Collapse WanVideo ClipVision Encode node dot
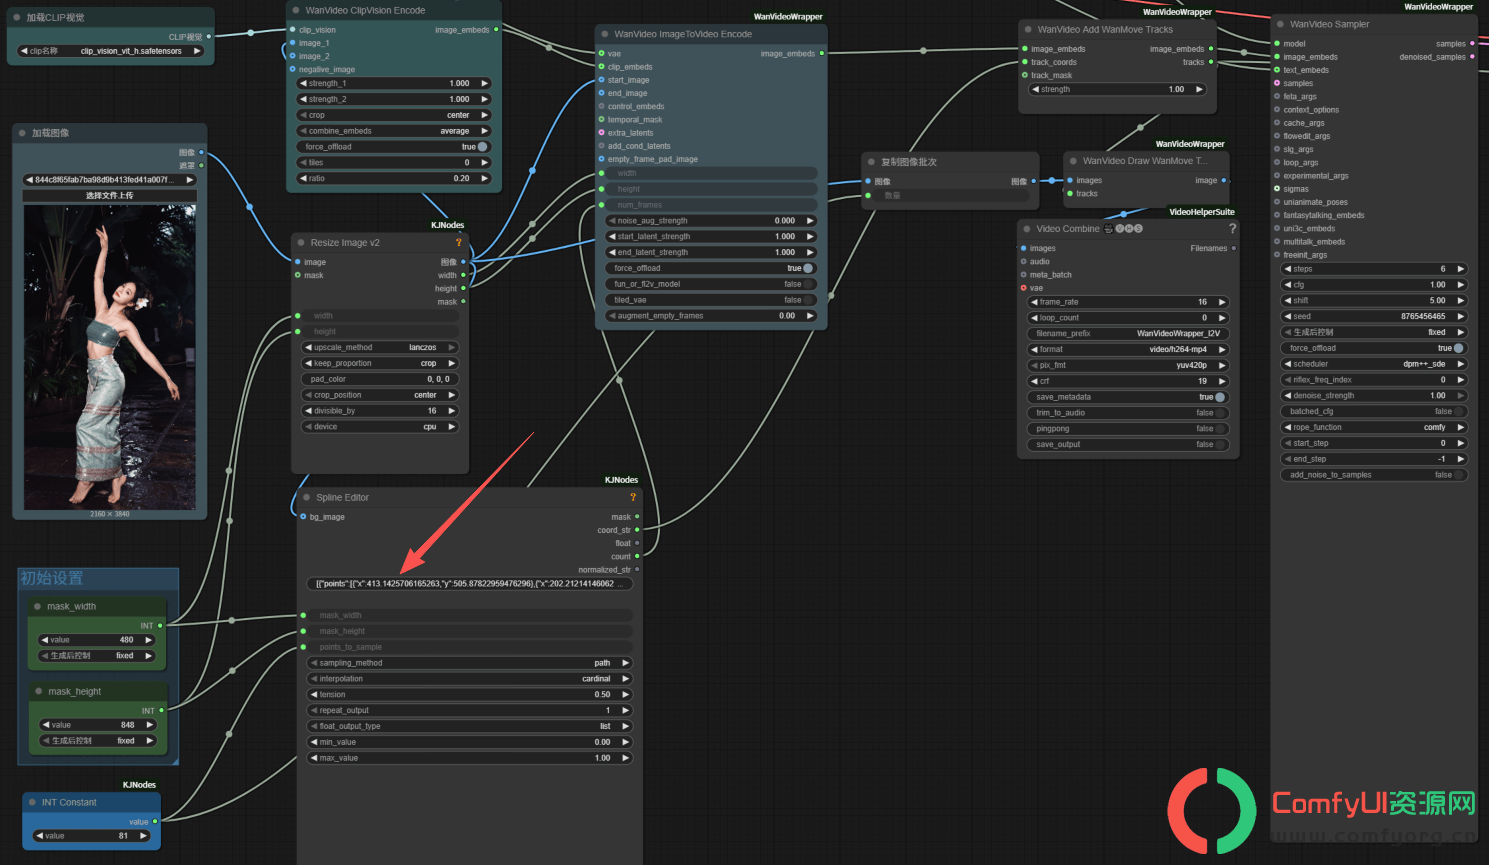Image resolution: width=1489 pixels, height=865 pixels. (x=296, y=10)
